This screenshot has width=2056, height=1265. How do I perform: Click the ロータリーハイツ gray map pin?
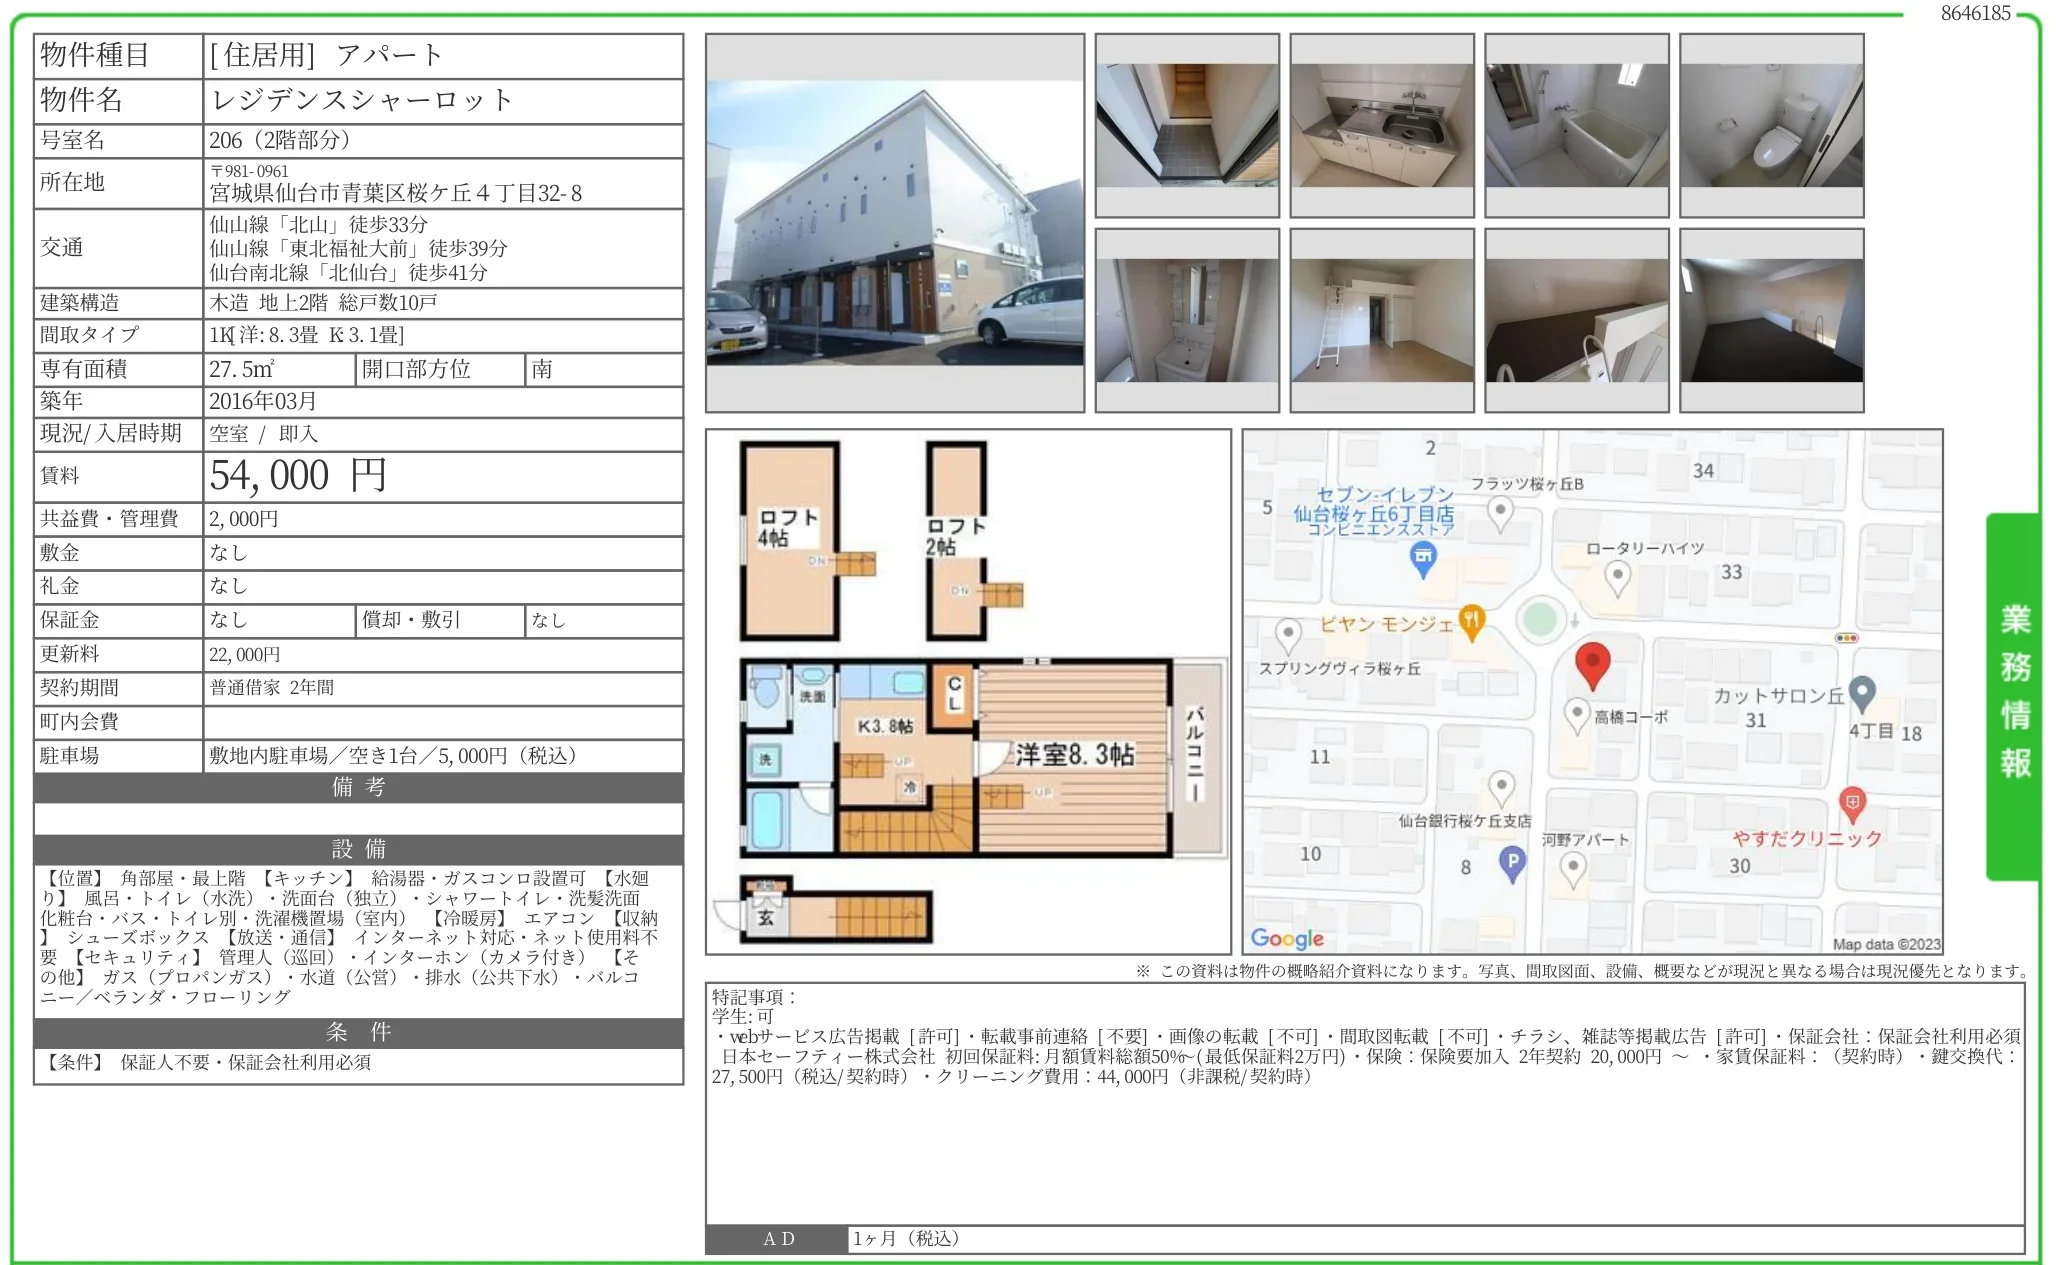coord(1617,576)
